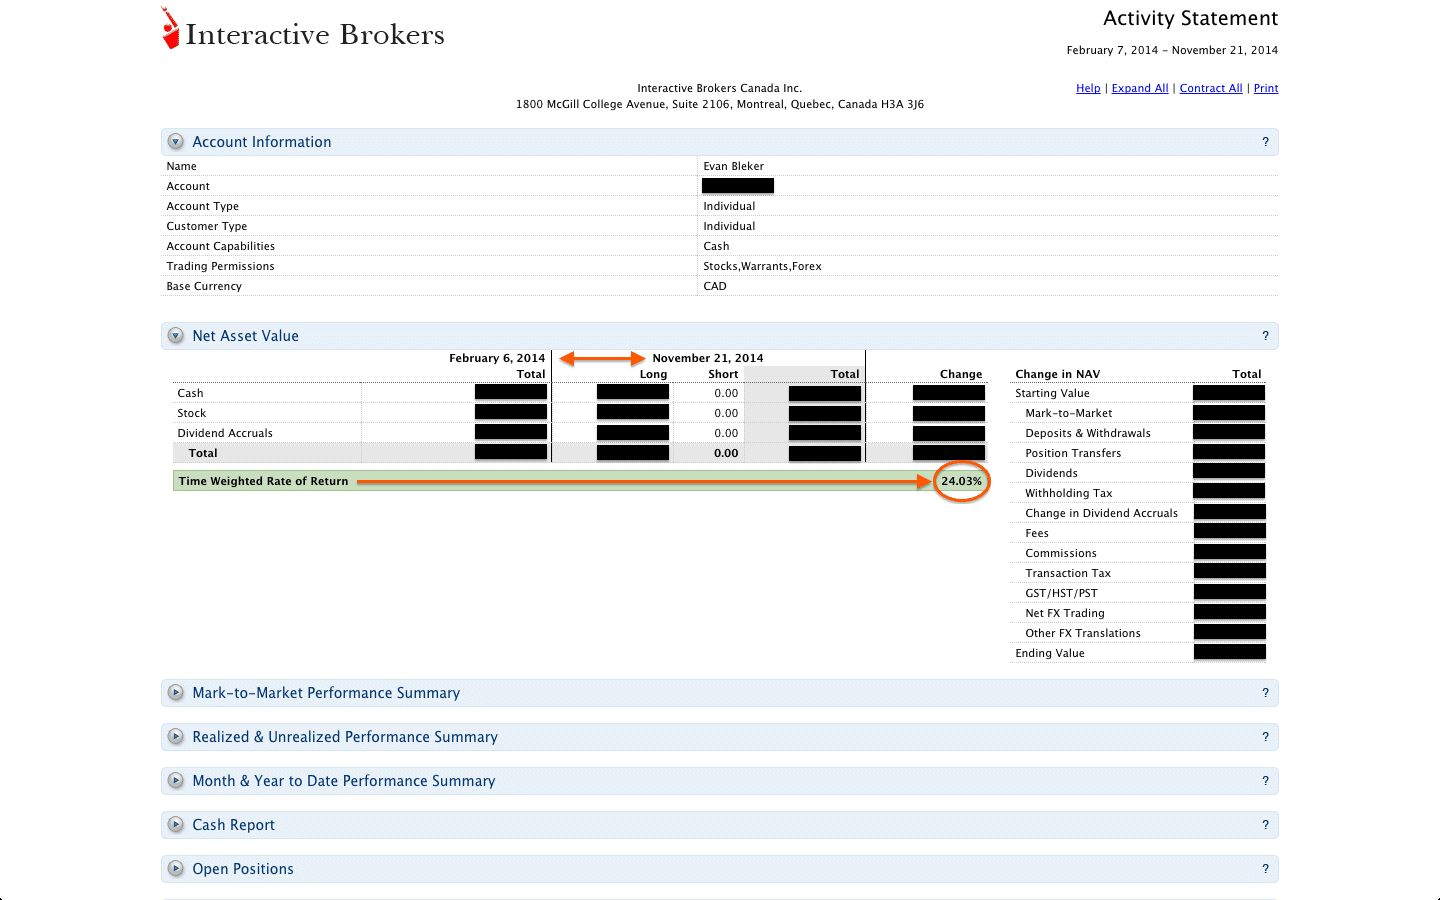
Task: Click the Deposits & Withdrawals row label
Action: click(1088, 433)
